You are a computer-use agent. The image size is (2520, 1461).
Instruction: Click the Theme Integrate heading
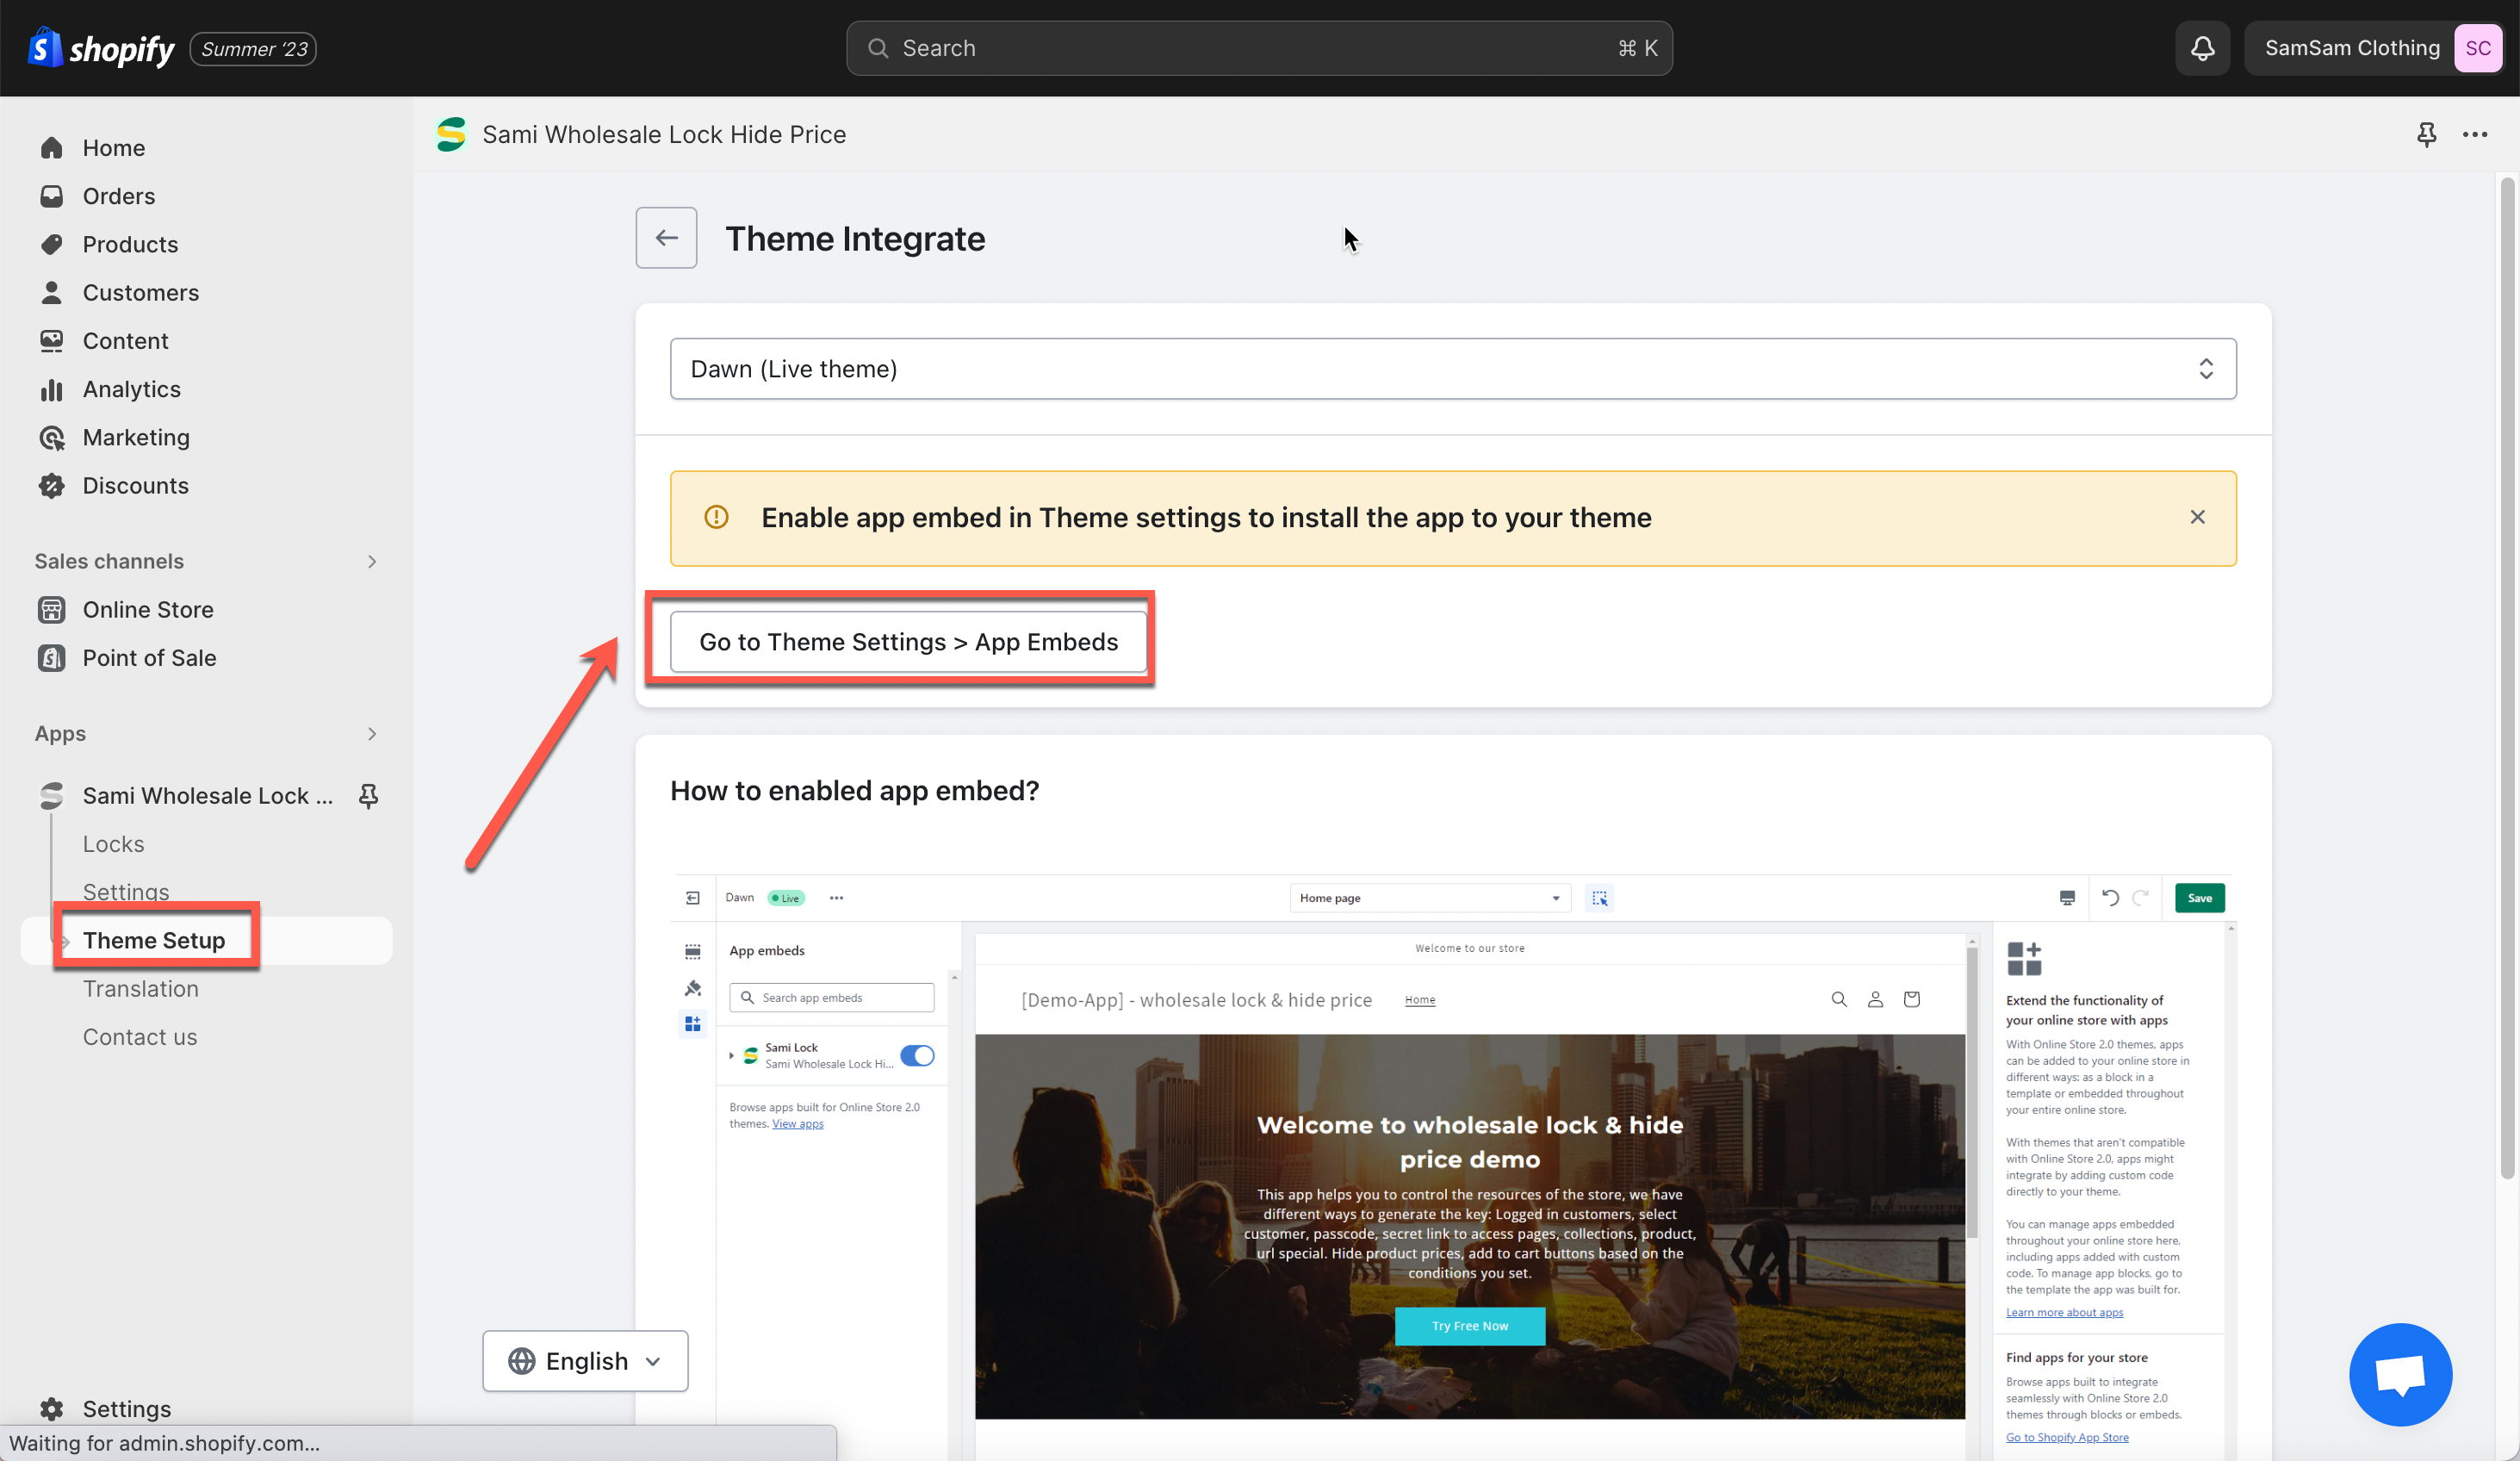pos(855,238)
